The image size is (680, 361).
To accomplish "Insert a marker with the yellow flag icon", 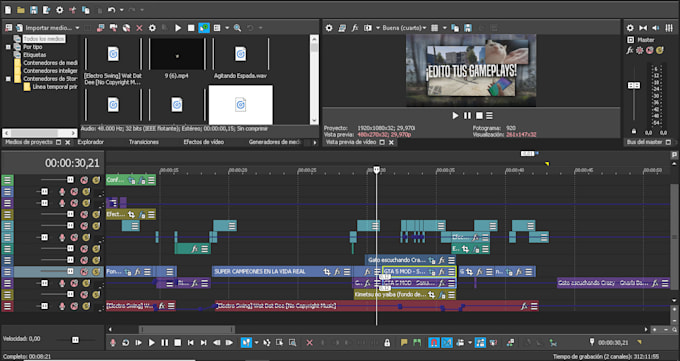I will tap(404, 342).
